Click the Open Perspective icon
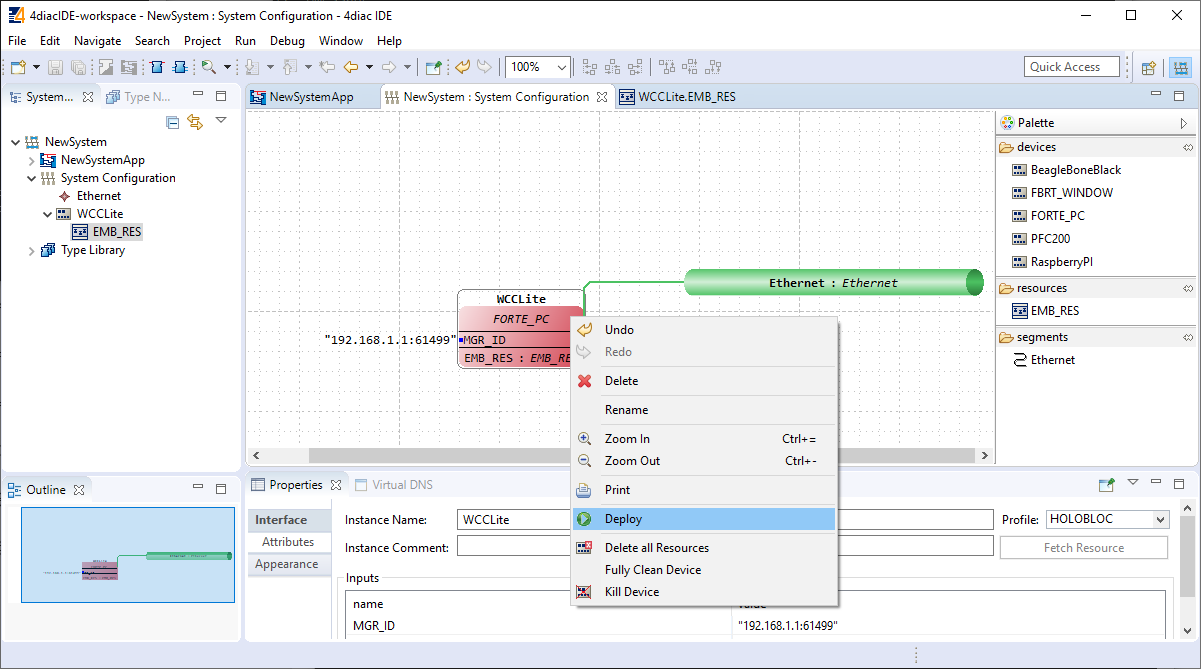Screen dimensions: 1201x669 1149,68
